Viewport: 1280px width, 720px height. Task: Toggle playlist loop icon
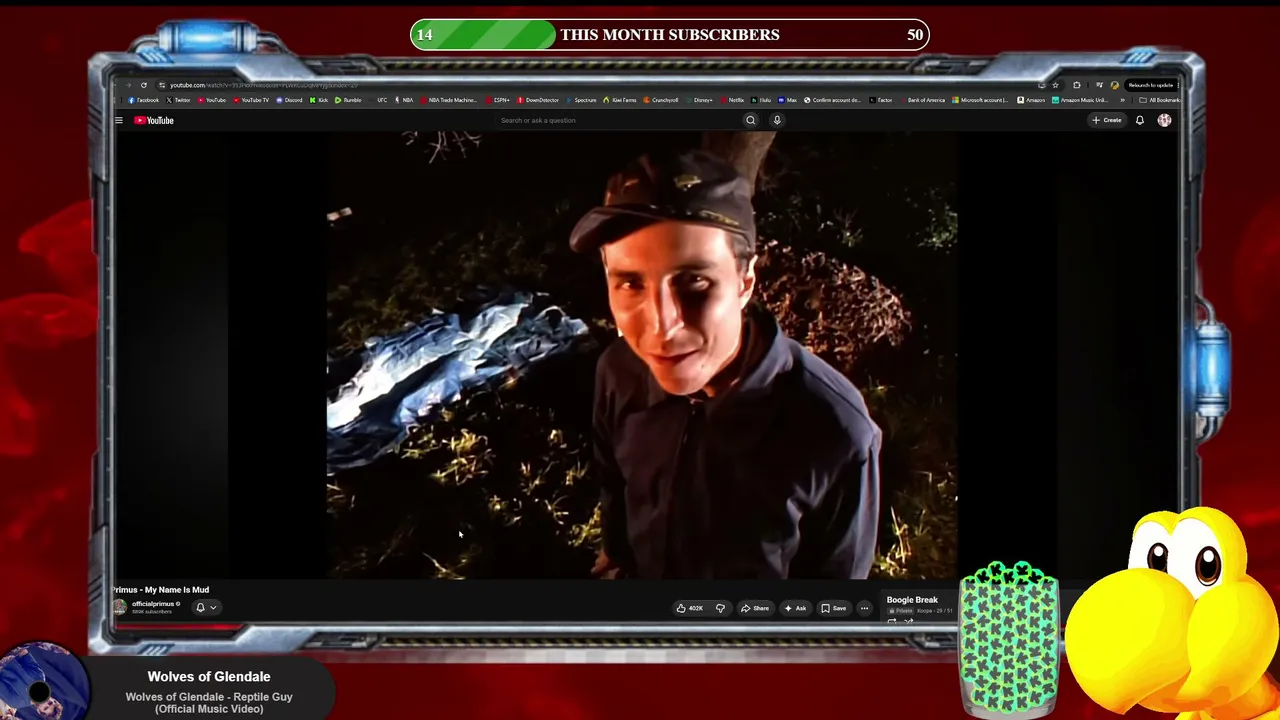pyautogui.click(x=892, y=621)
